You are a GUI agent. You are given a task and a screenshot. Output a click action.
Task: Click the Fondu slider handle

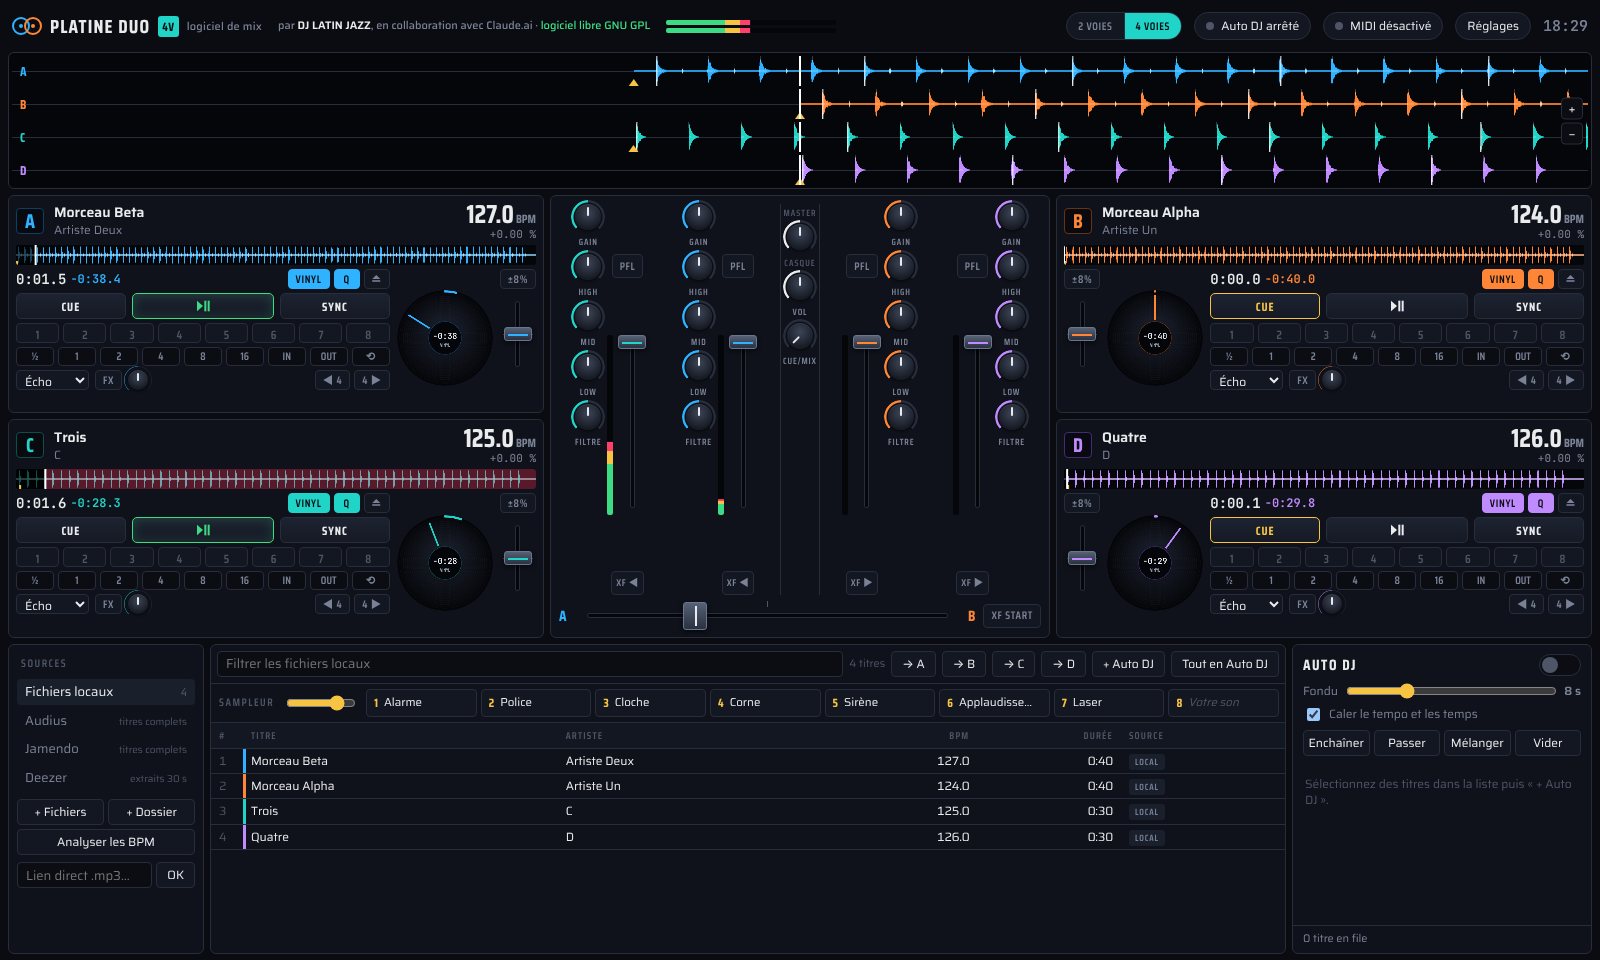1407,691
